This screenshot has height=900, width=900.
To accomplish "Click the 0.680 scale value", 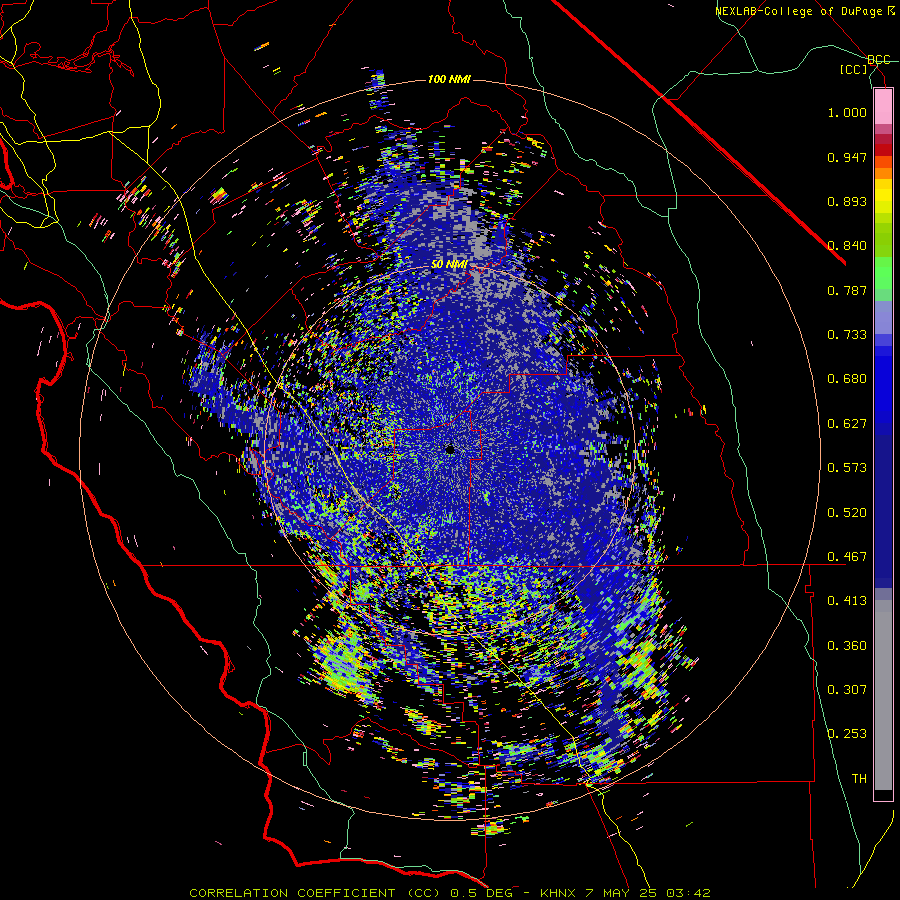I will 847,379.
